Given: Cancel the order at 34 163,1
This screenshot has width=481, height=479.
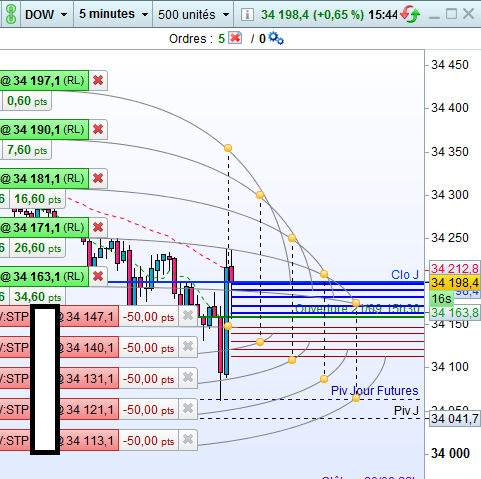Looking at the screenshot, I should 98,276.
